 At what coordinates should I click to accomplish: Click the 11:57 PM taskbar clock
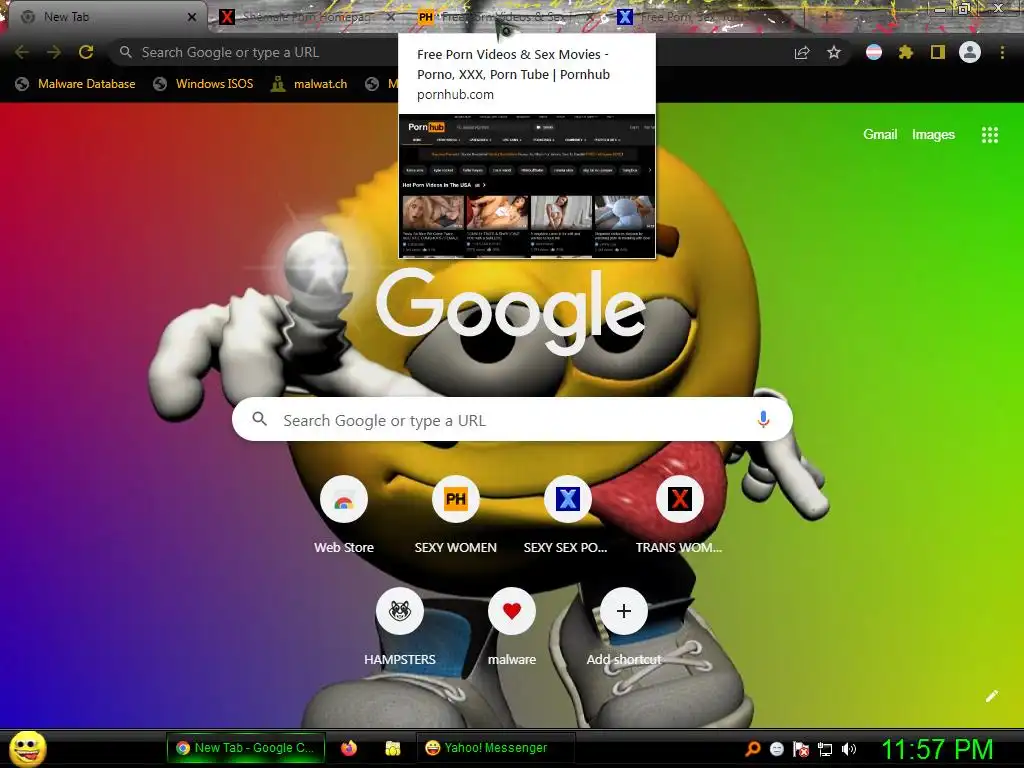(x=937, y=749)
